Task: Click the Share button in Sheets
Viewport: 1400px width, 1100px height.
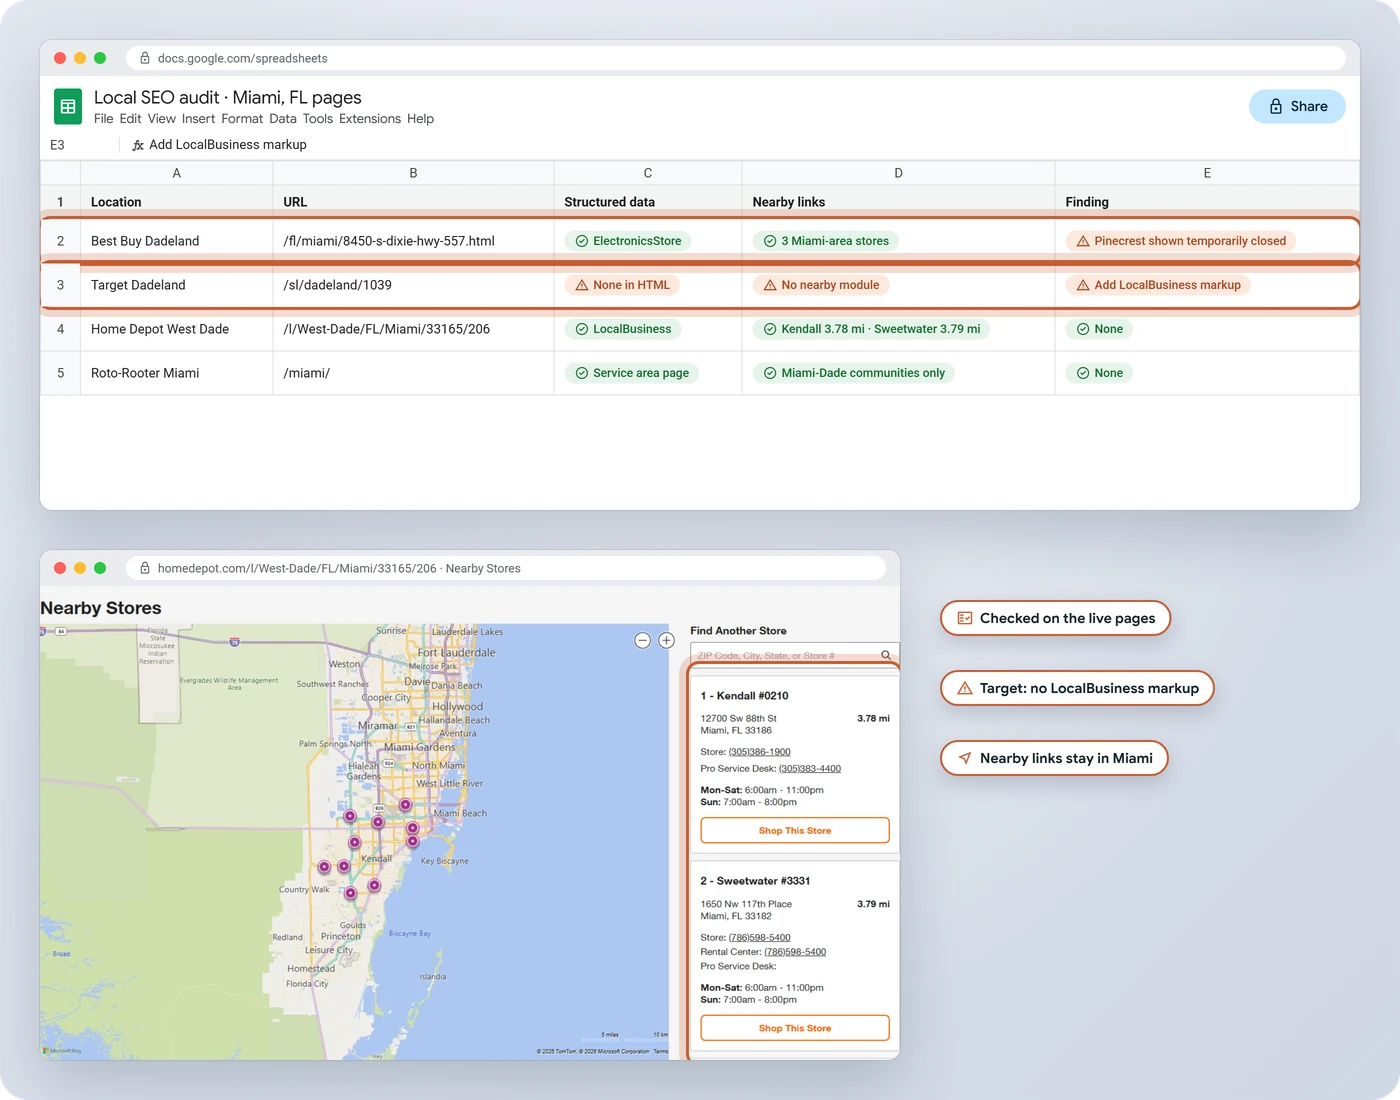Action: [x=1297, y=106]
